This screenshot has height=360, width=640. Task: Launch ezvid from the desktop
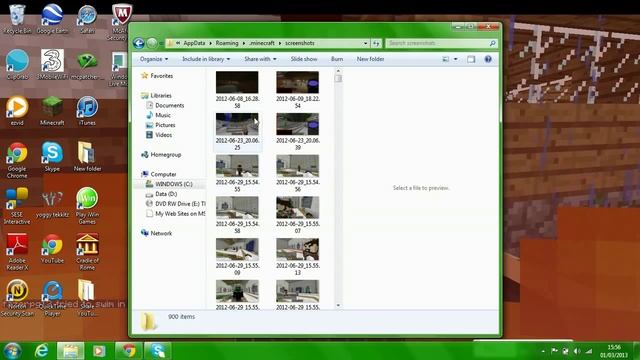tap(17, 111)
